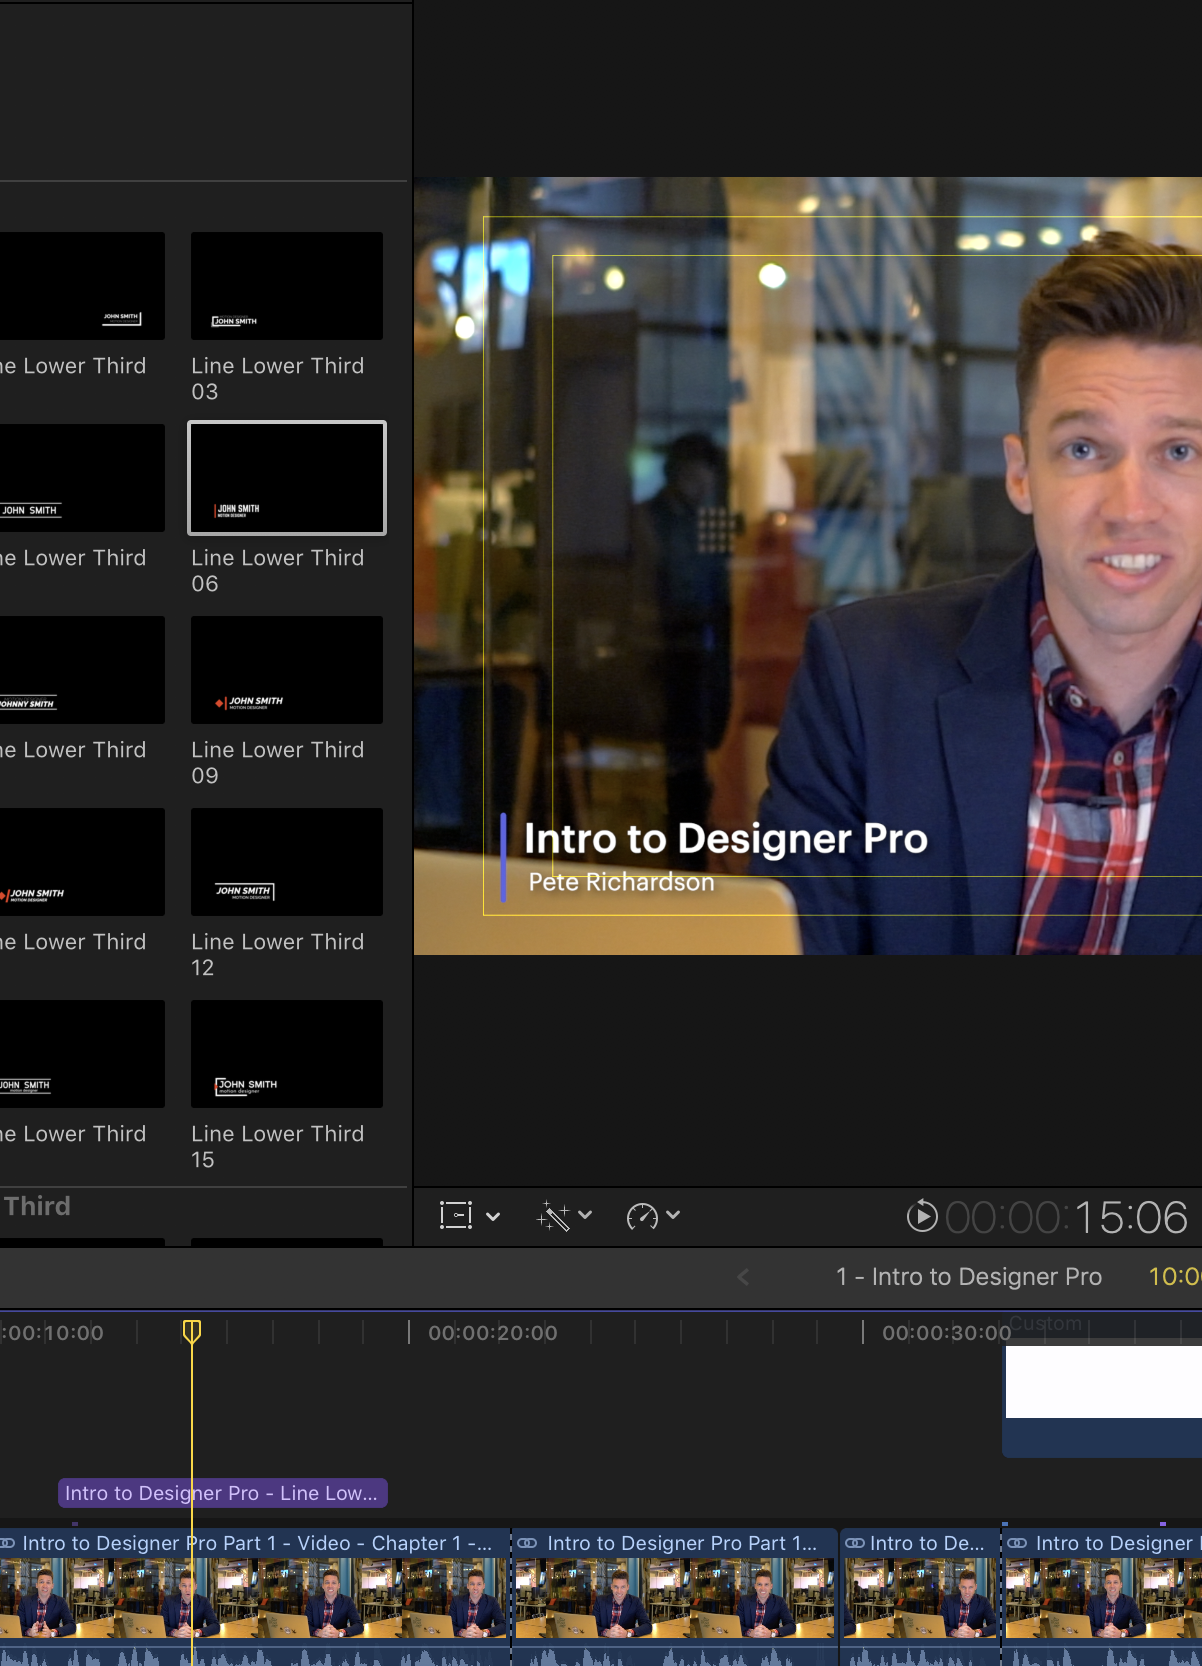Open the retime options dropdown chevron
Viewport: 1202px width, 1666px height.
coord(673,1215)
